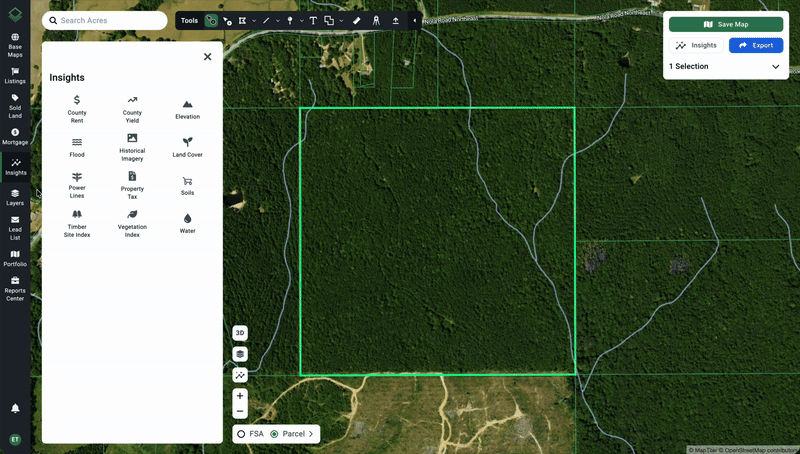Viewport: 800px width, 454px height.
Task: Collapse the Tools bar arrow
Action: [x=414, y=20]
